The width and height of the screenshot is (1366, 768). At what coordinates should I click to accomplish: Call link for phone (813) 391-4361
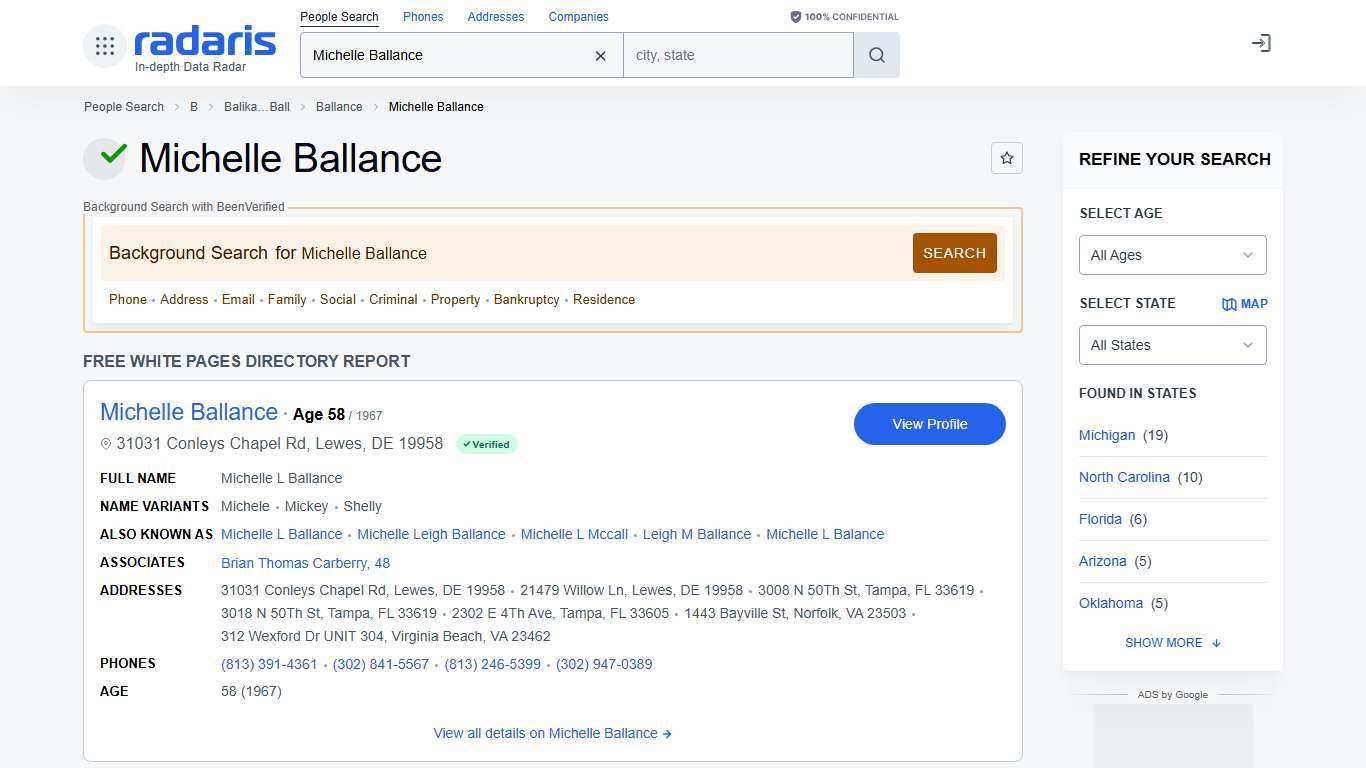[269, 664]
